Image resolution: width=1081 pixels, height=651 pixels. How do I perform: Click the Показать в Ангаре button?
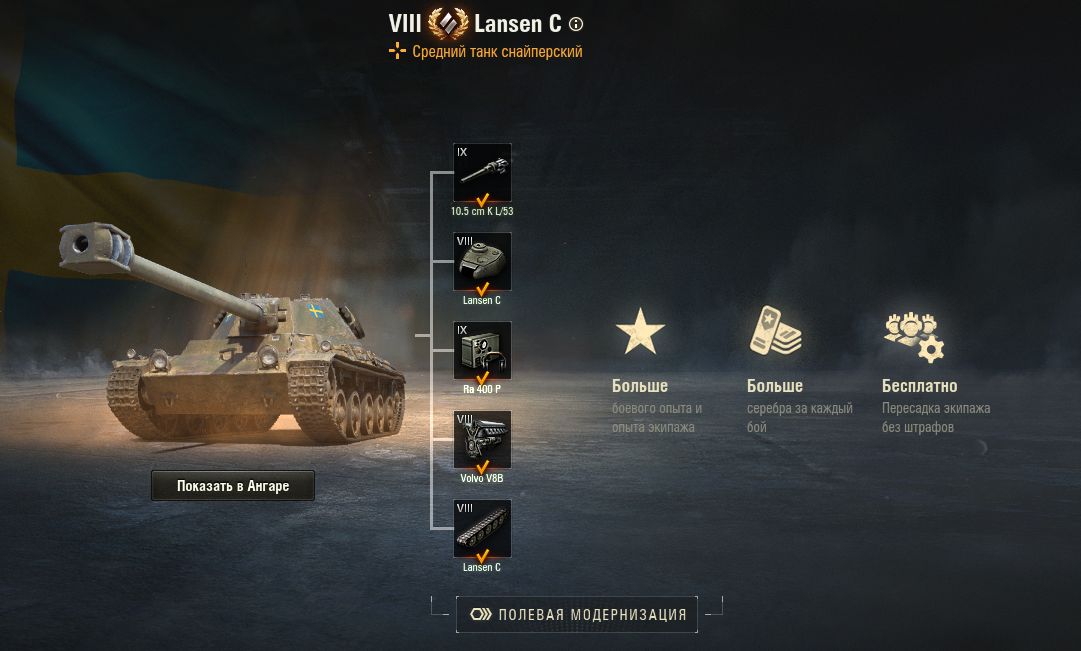[233, 485]
